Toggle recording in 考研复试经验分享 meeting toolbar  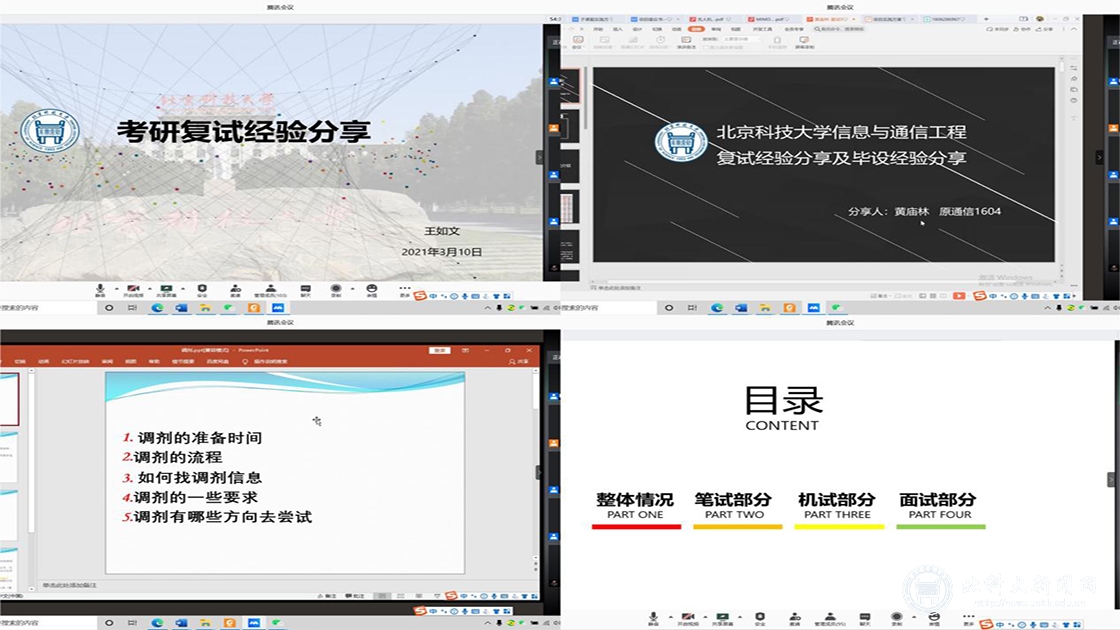336,289
